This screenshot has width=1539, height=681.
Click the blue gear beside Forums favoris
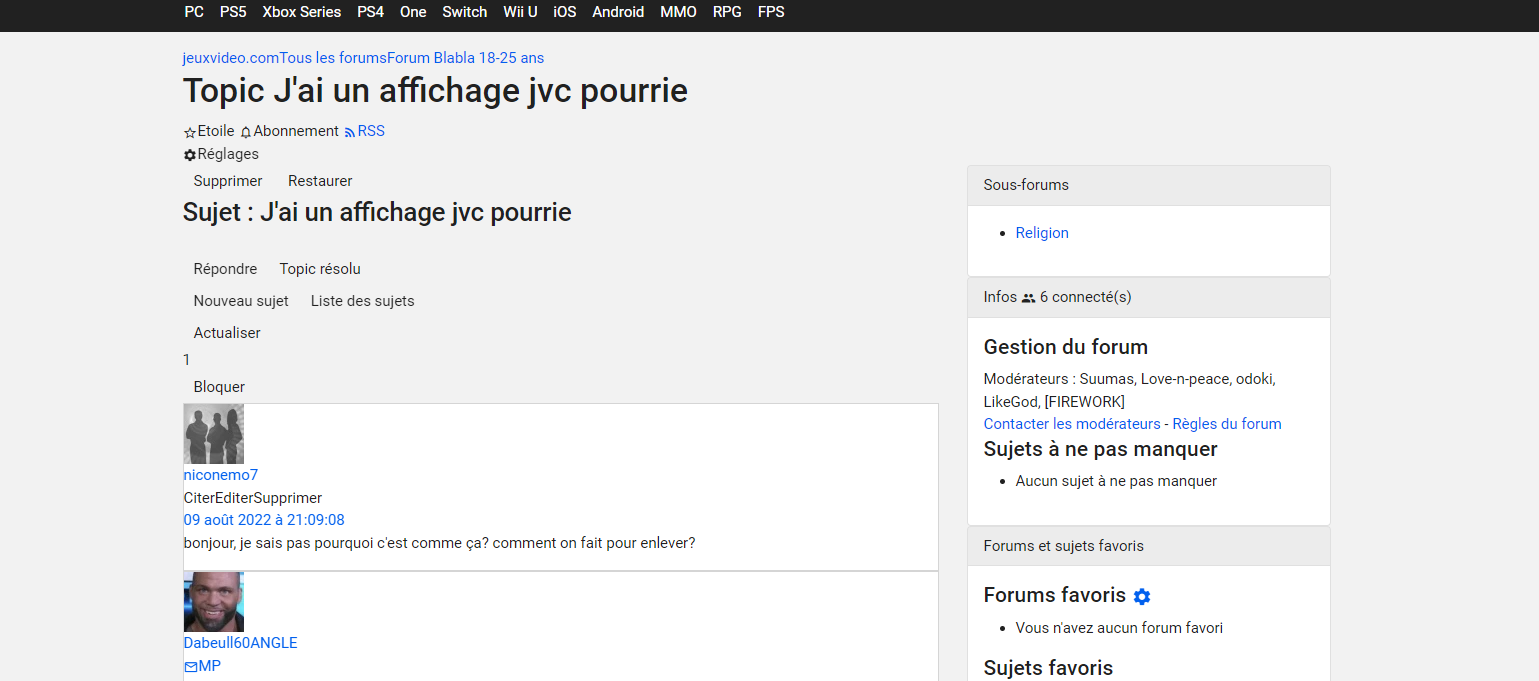coord(1142,596)
